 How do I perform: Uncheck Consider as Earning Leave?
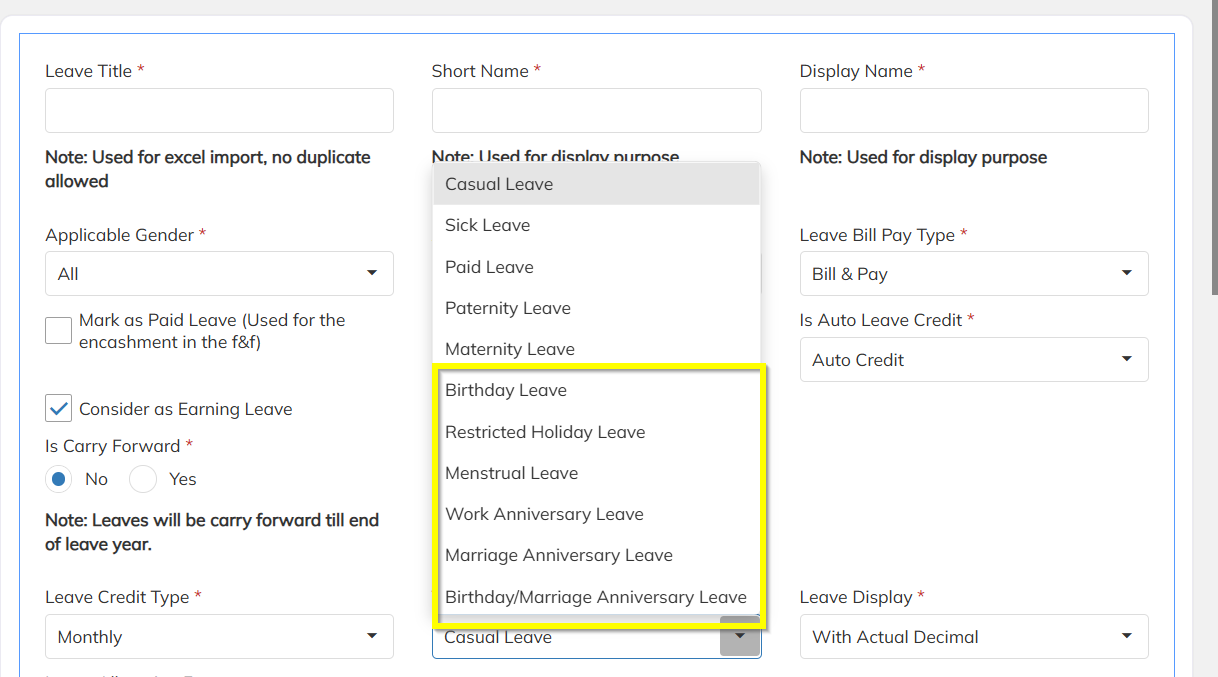coord(59,408)
